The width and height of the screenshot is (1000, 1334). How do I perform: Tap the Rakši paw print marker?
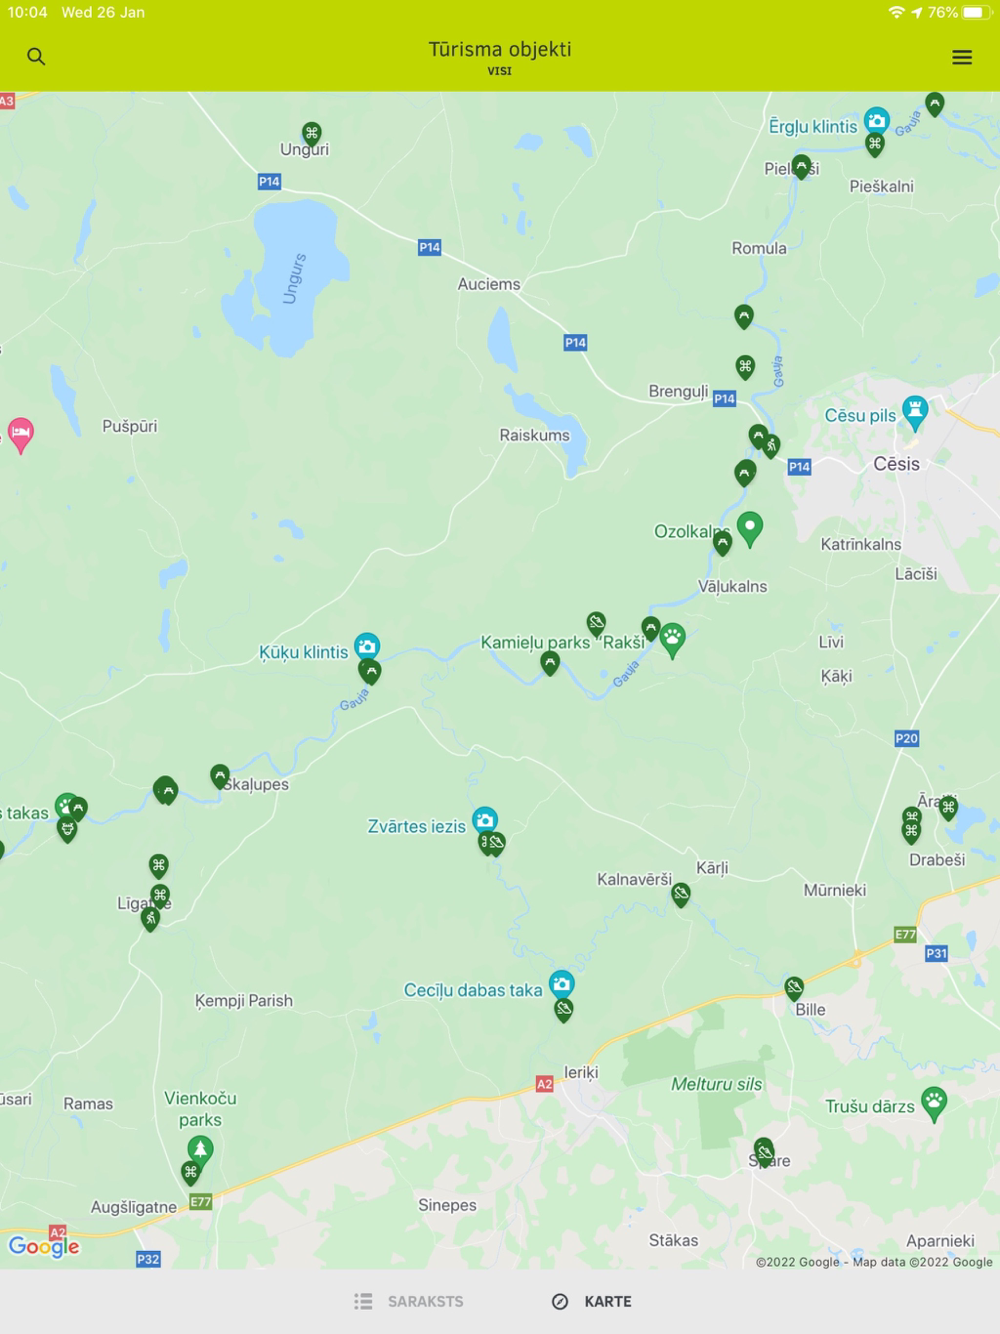(x=673, y=640)
